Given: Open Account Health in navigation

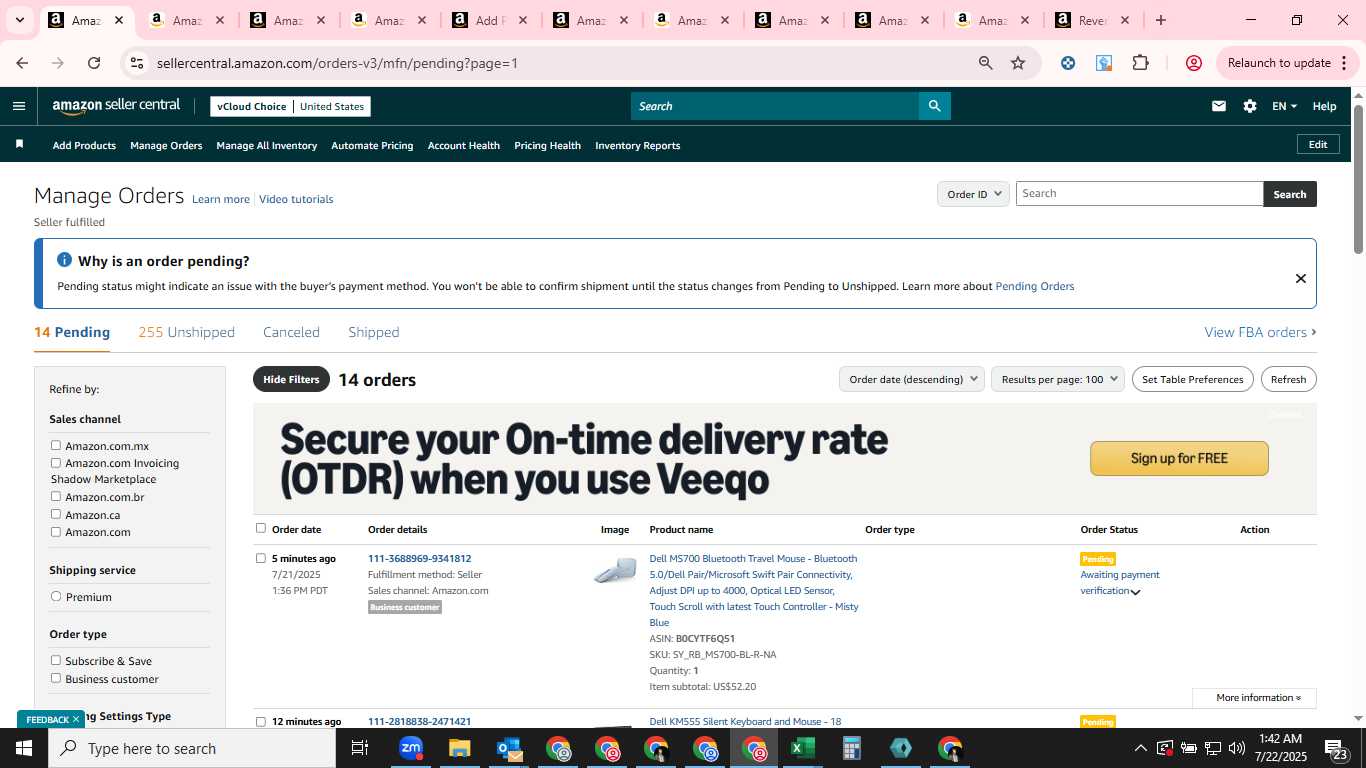Looking at the screenshot, I should coord(464,145).
